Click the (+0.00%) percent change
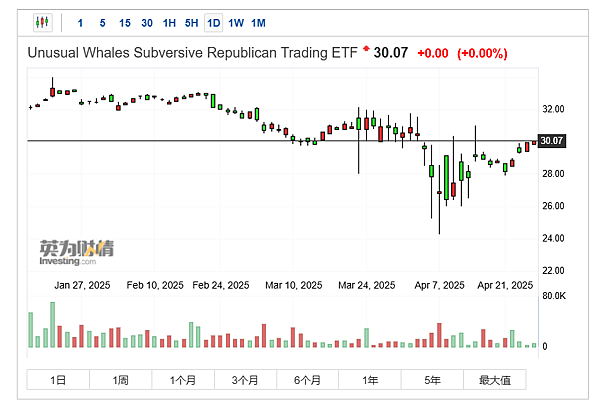Viewport: 600px width, 410px height. click(482, 53)
